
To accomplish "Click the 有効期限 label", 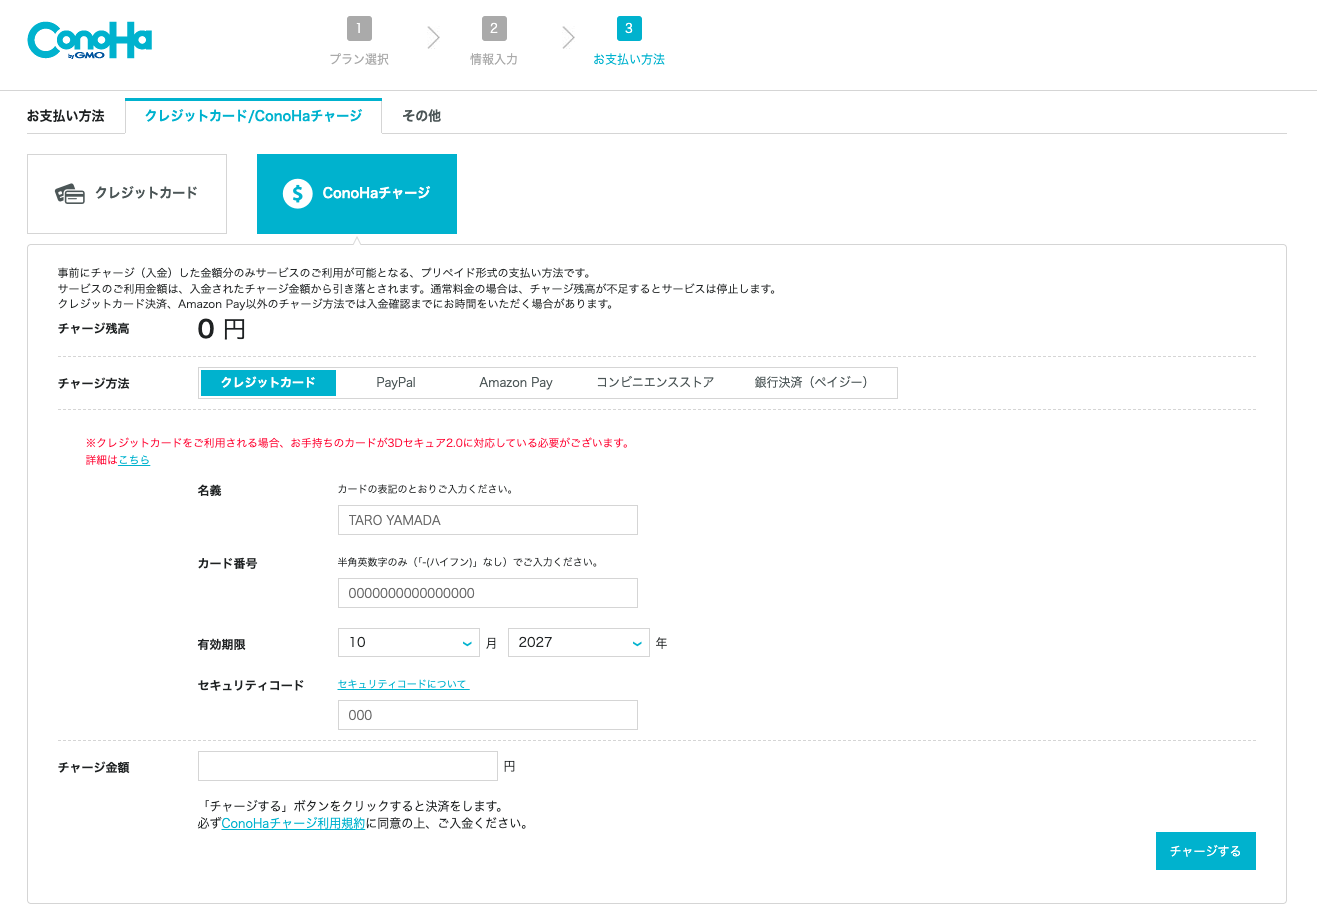I will (221, 645).
